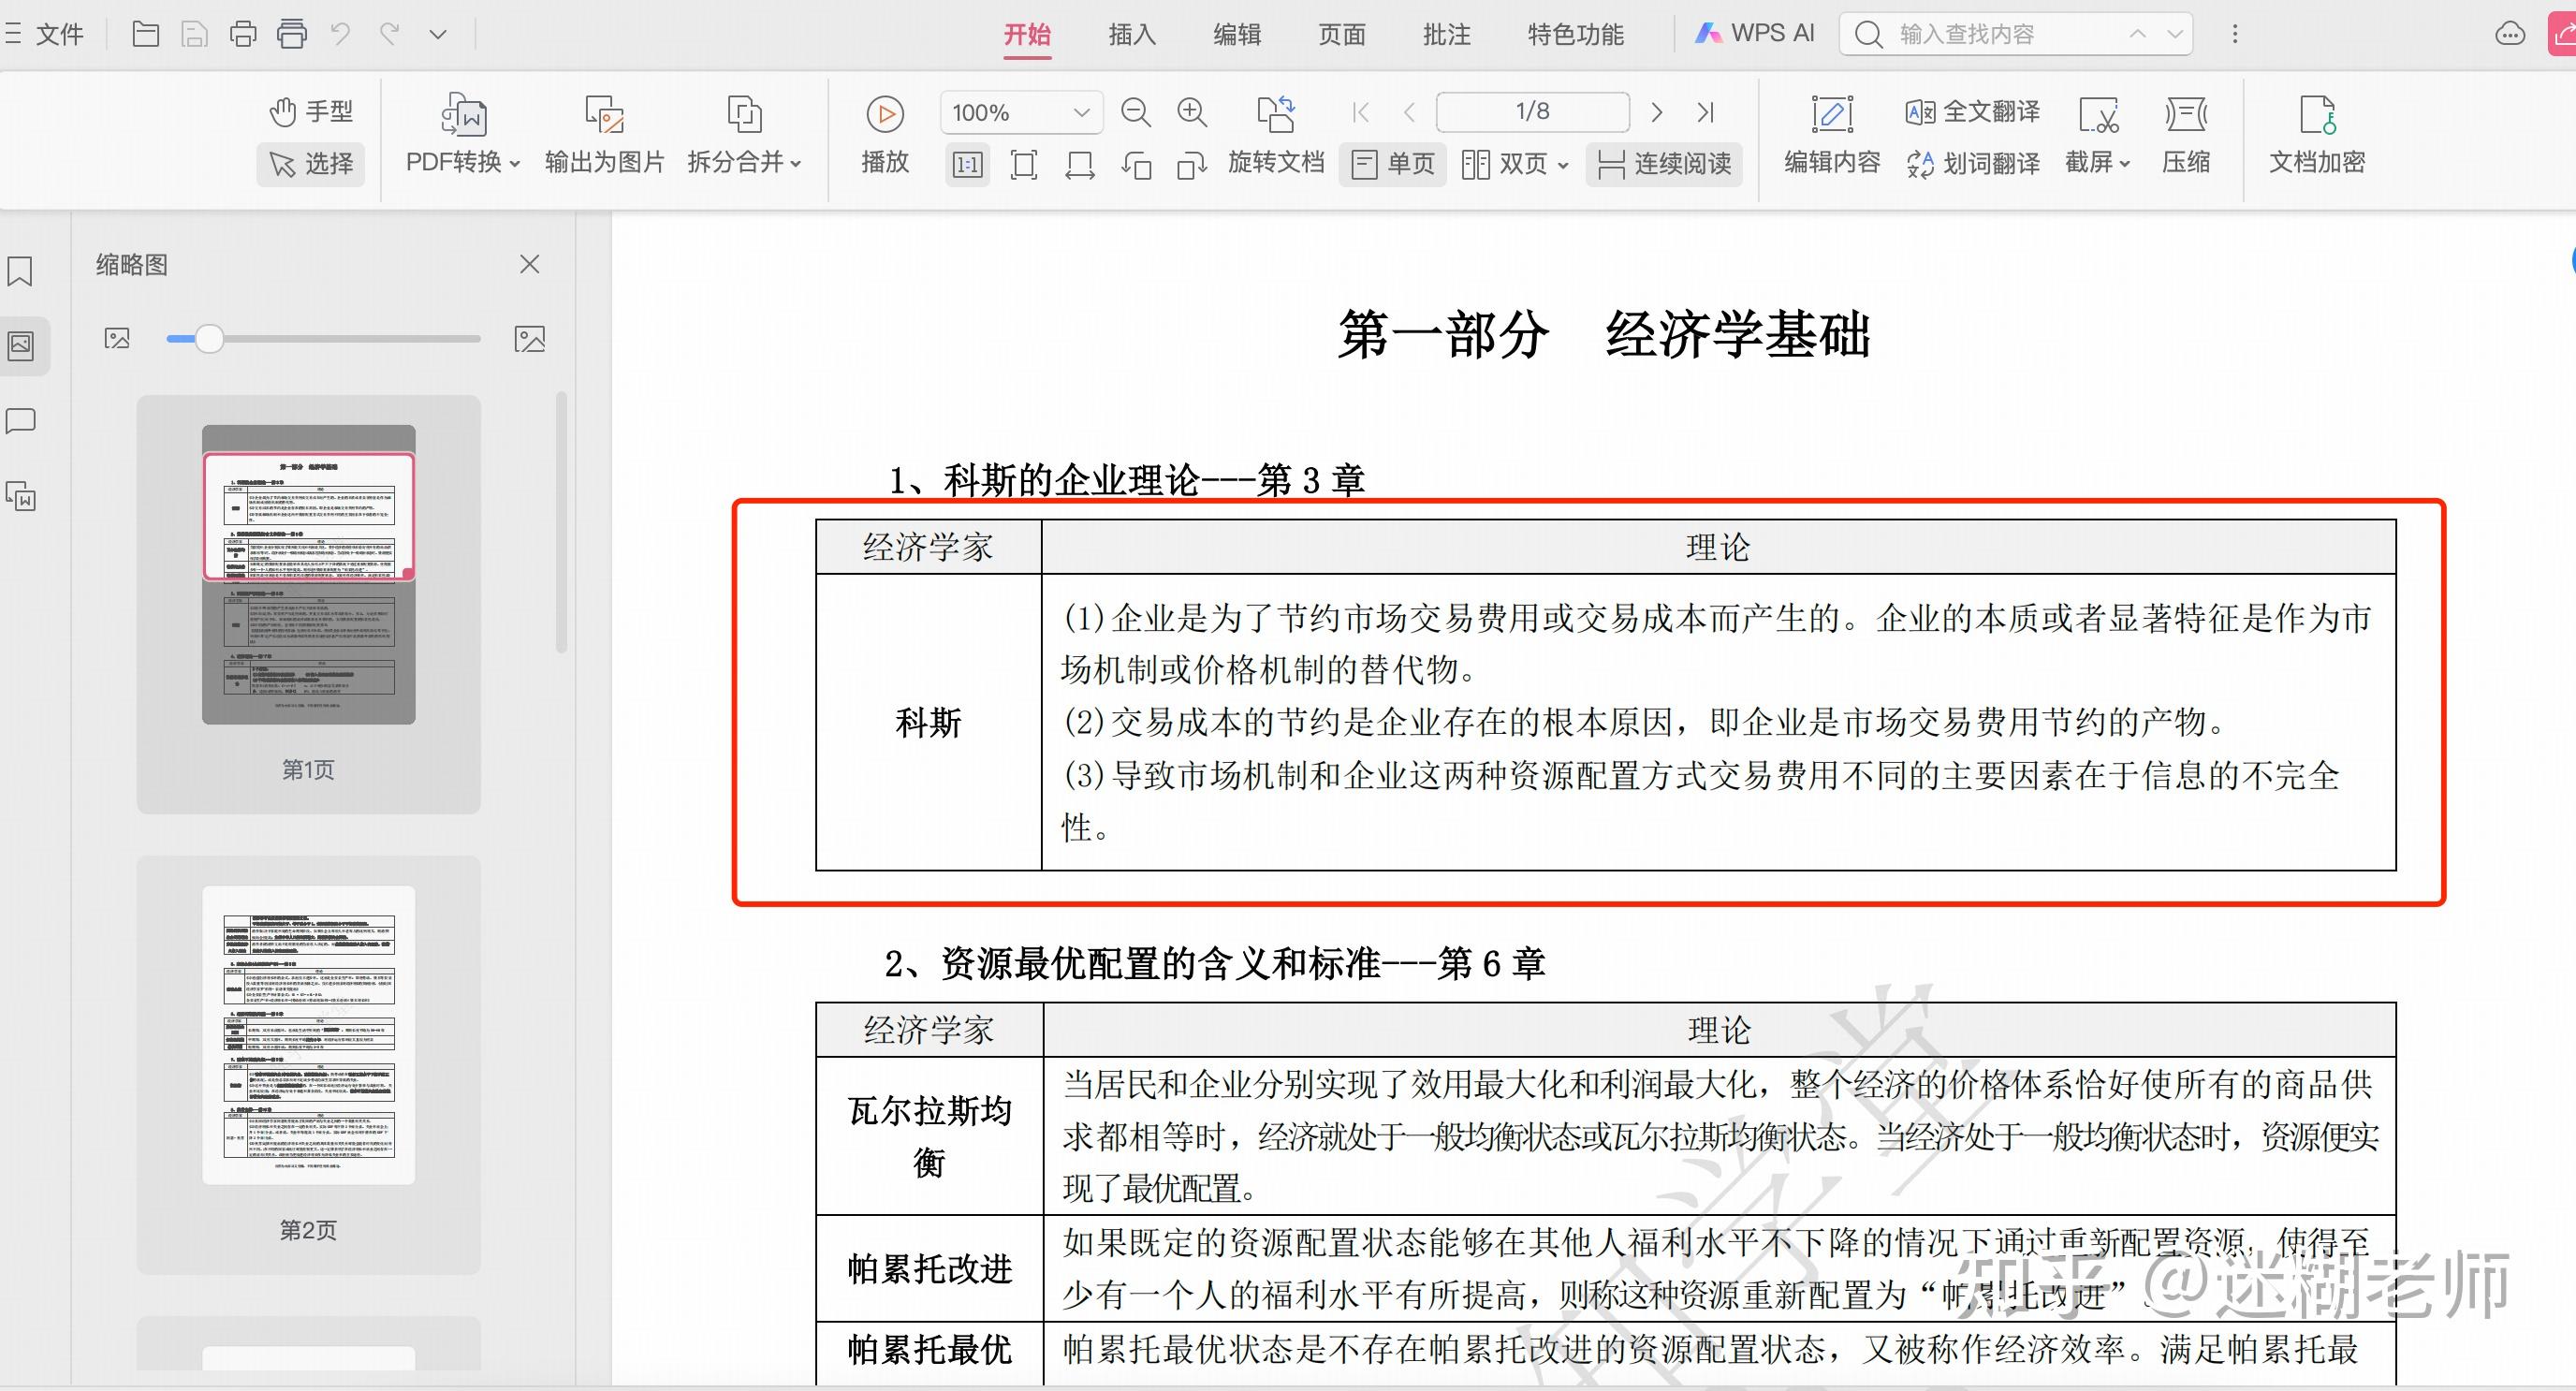Viewport: 2576px width, 1391px height.
Task: Click the WPS AI button
Action: point(1753,33)
